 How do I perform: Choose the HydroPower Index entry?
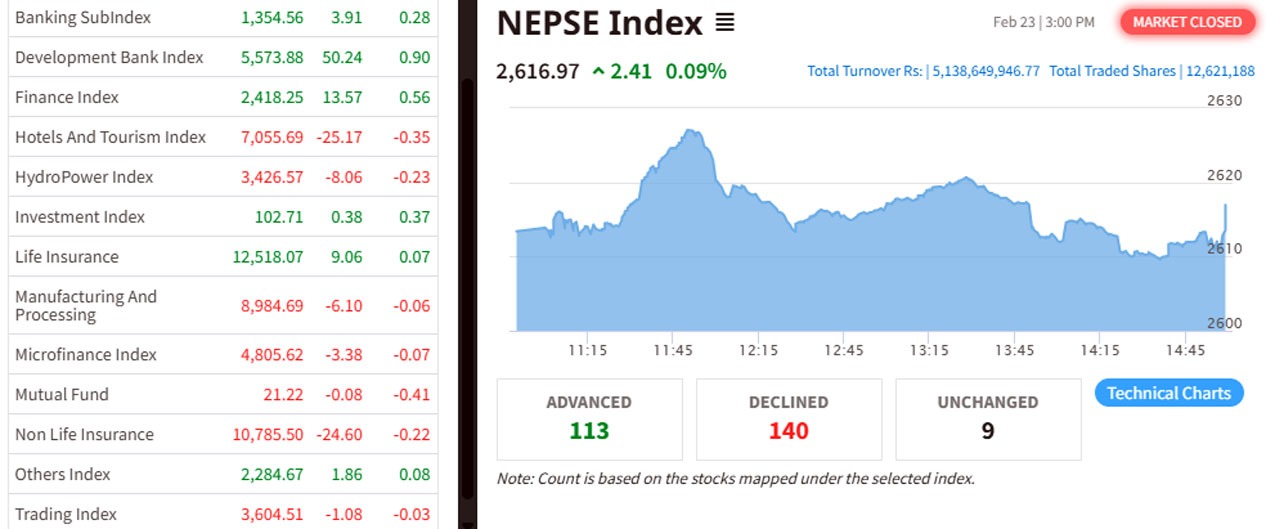[84, 177]
